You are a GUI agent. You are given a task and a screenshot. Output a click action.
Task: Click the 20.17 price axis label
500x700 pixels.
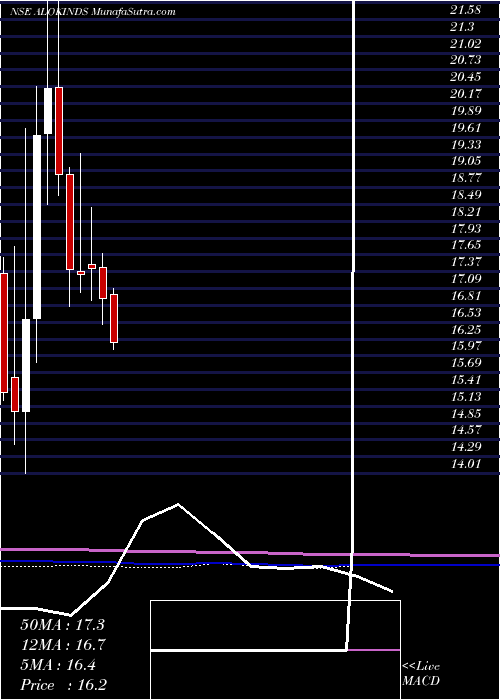465,94
